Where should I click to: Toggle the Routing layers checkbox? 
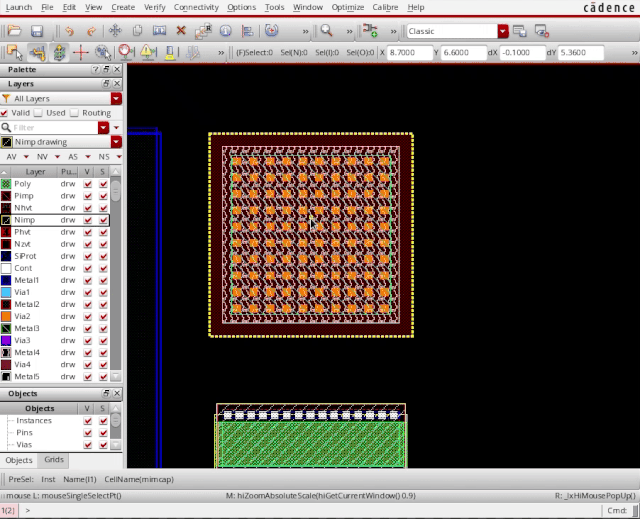(x=76, y=113)
